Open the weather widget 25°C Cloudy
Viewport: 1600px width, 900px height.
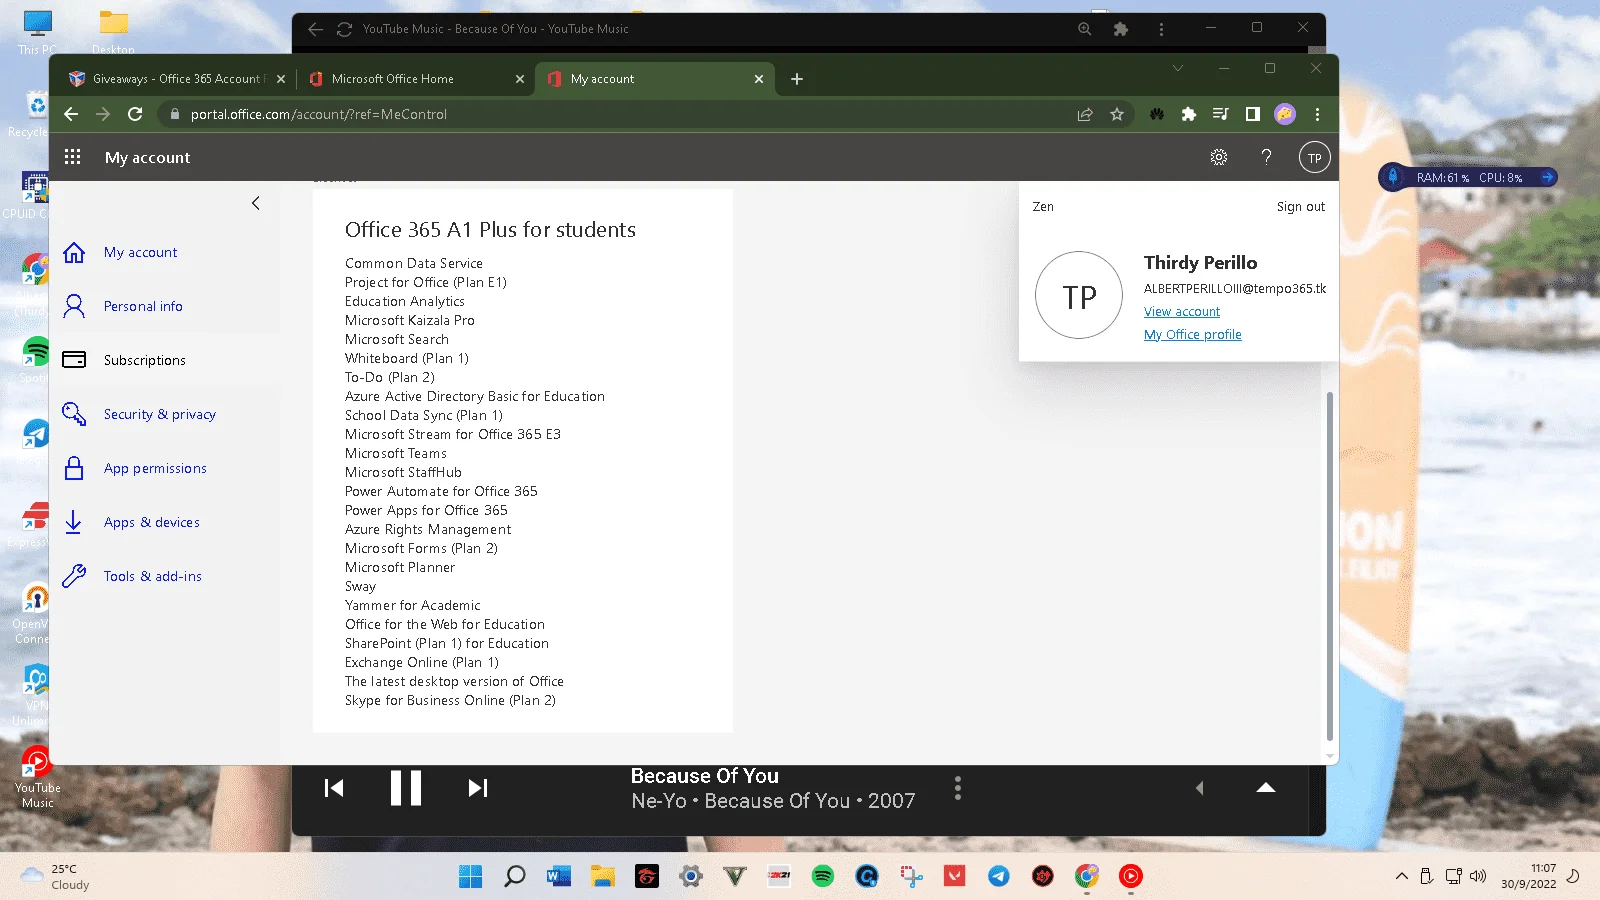56,877
